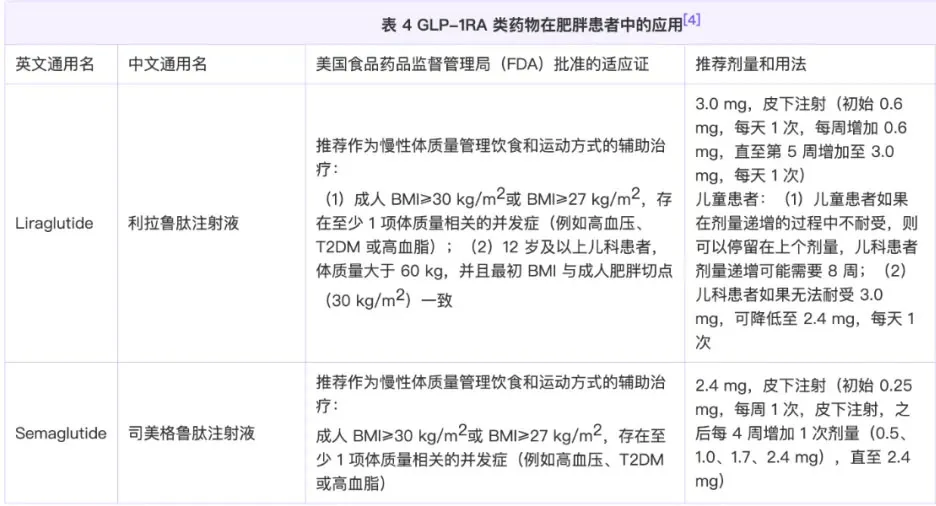The image size is (936, 506).
Task: Select the 中文通用名 column header
Action: tap(168, 64)
